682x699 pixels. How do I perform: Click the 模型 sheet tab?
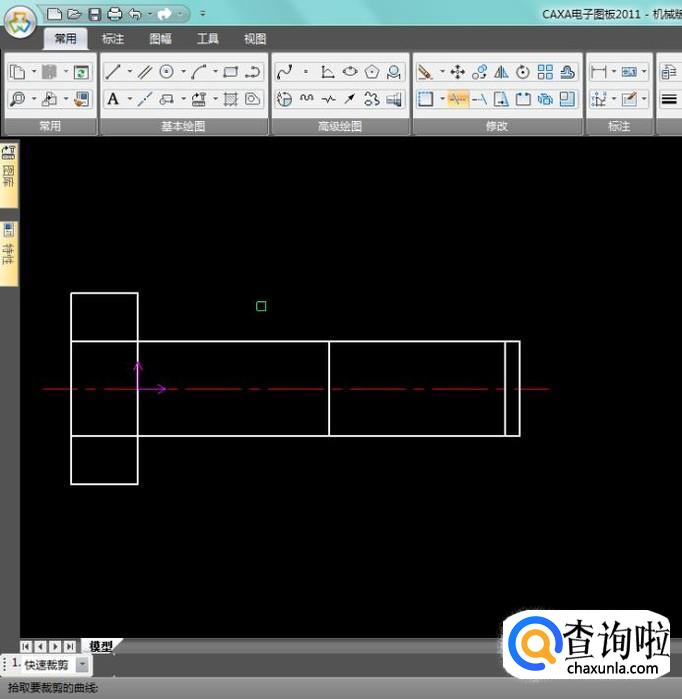pyautogui.click(x=100, y=646)
